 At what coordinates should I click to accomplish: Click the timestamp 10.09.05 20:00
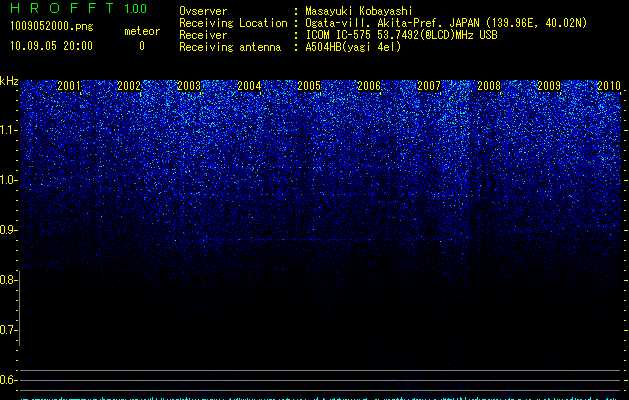coord(51,46)
